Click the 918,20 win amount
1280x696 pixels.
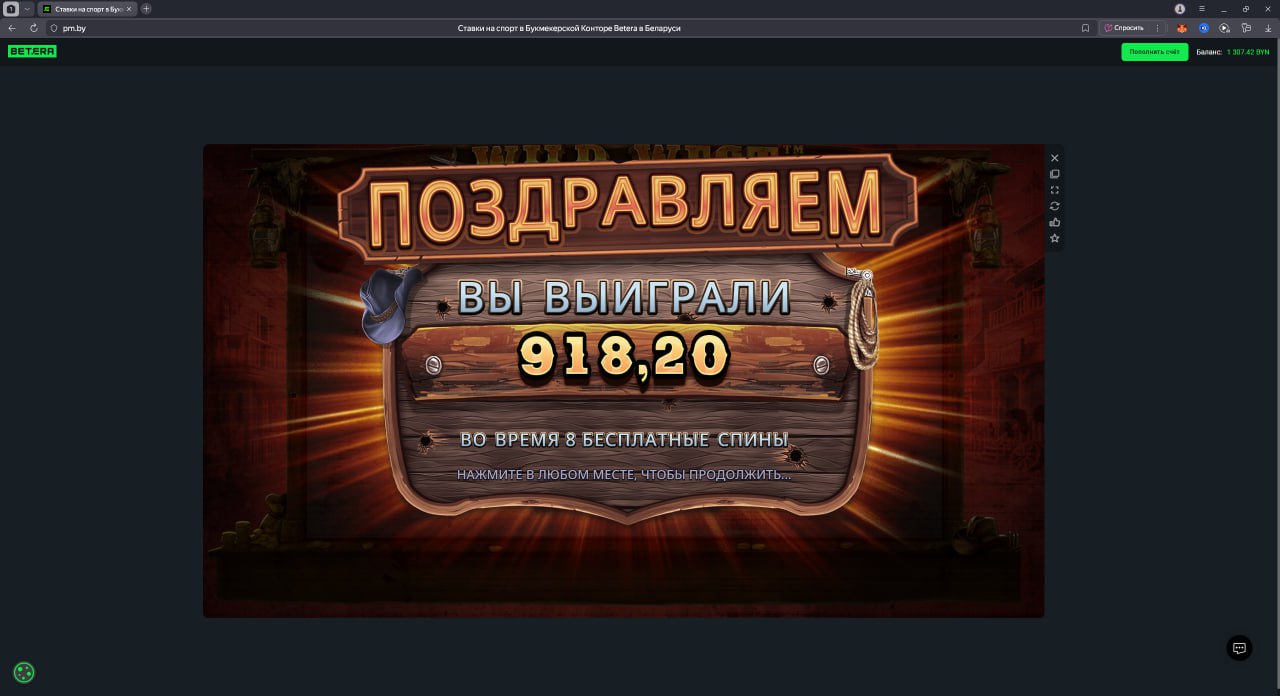(x=624, y=356)
